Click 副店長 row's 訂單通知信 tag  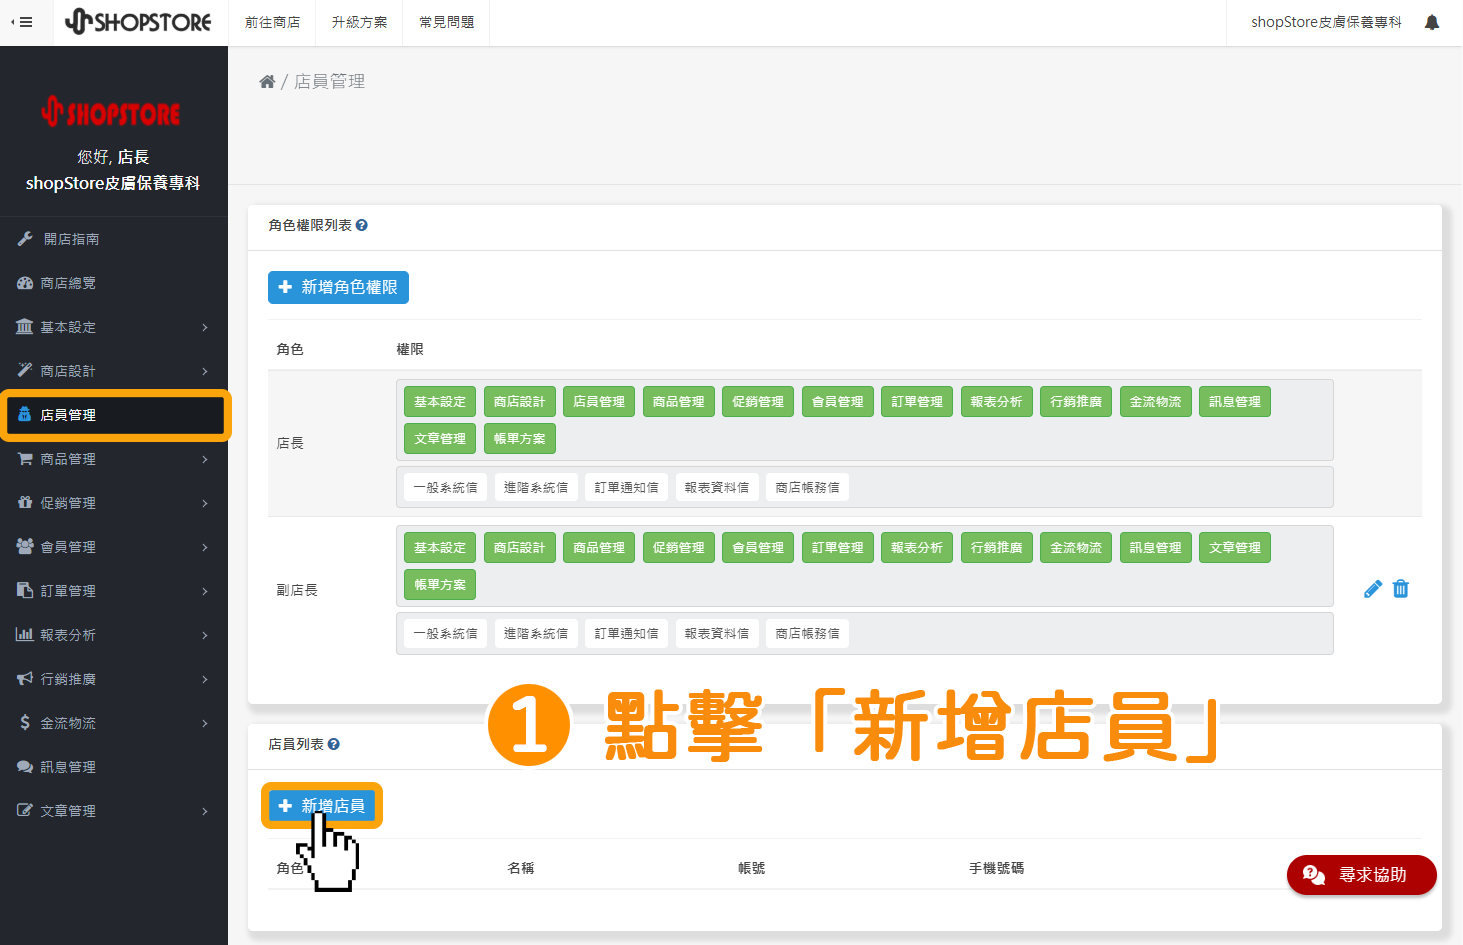click(626, 634)
